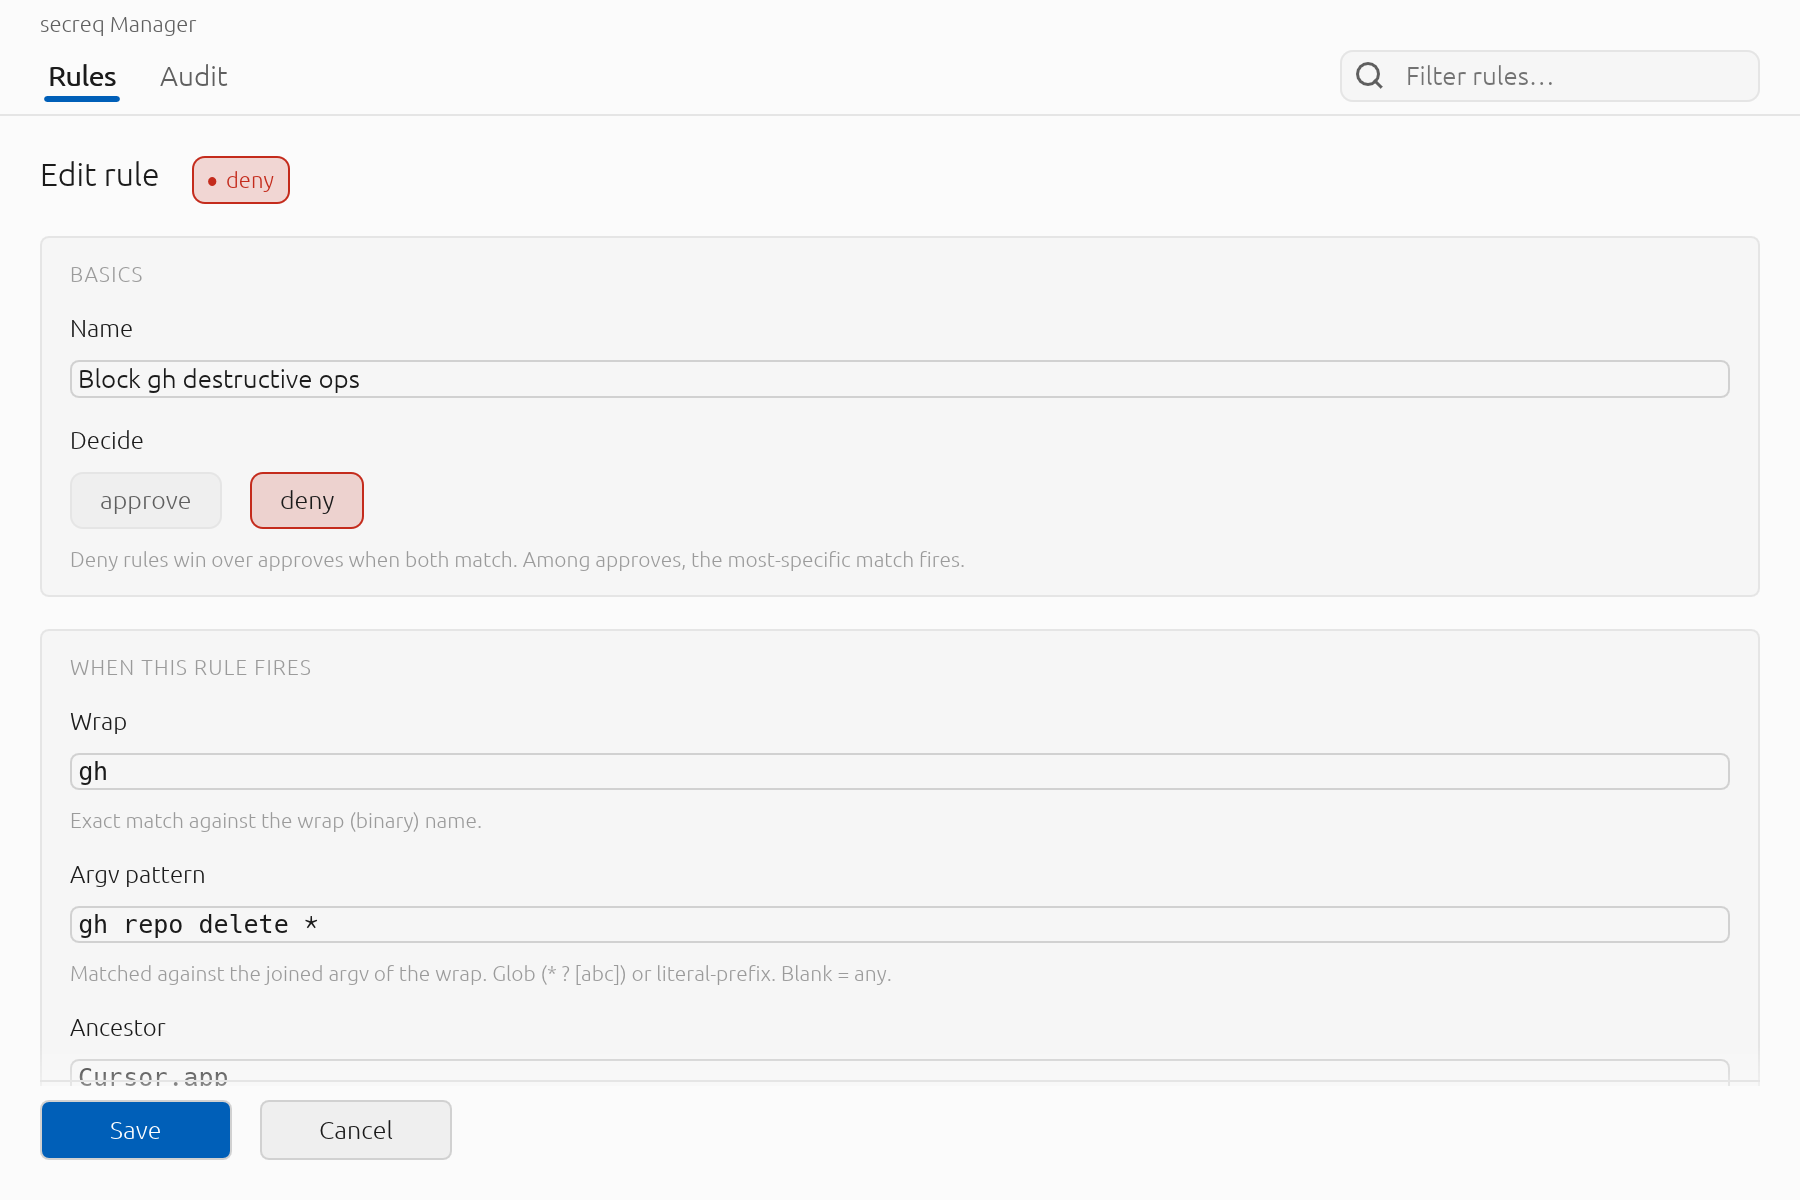Click the 'secreq Manager' title text
The height and width of the screenshot is (1200, 1800).
118,24
